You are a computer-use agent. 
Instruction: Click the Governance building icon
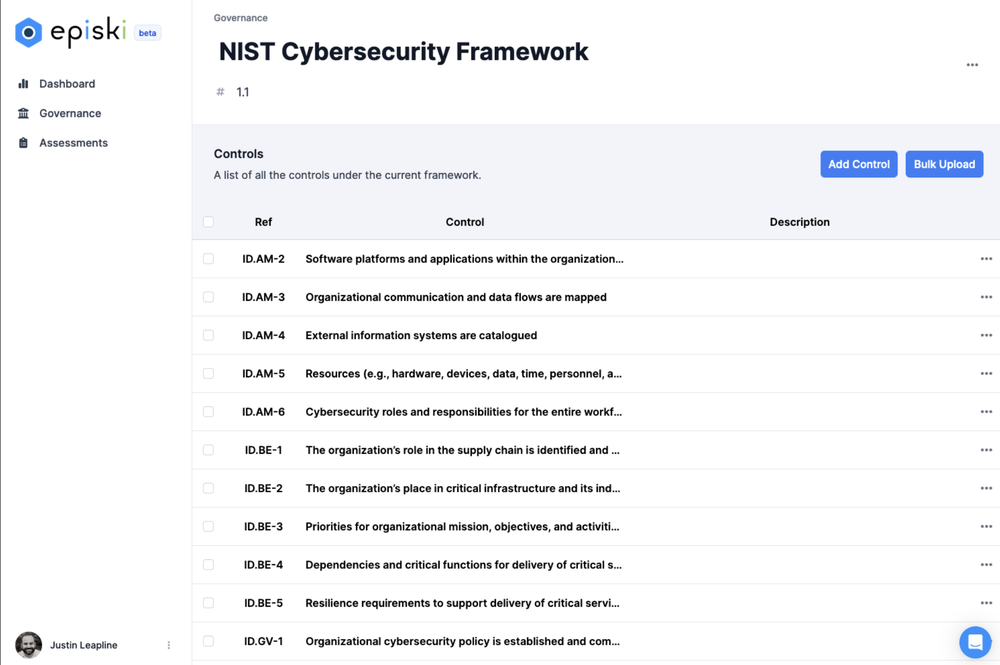pos(23,113)
